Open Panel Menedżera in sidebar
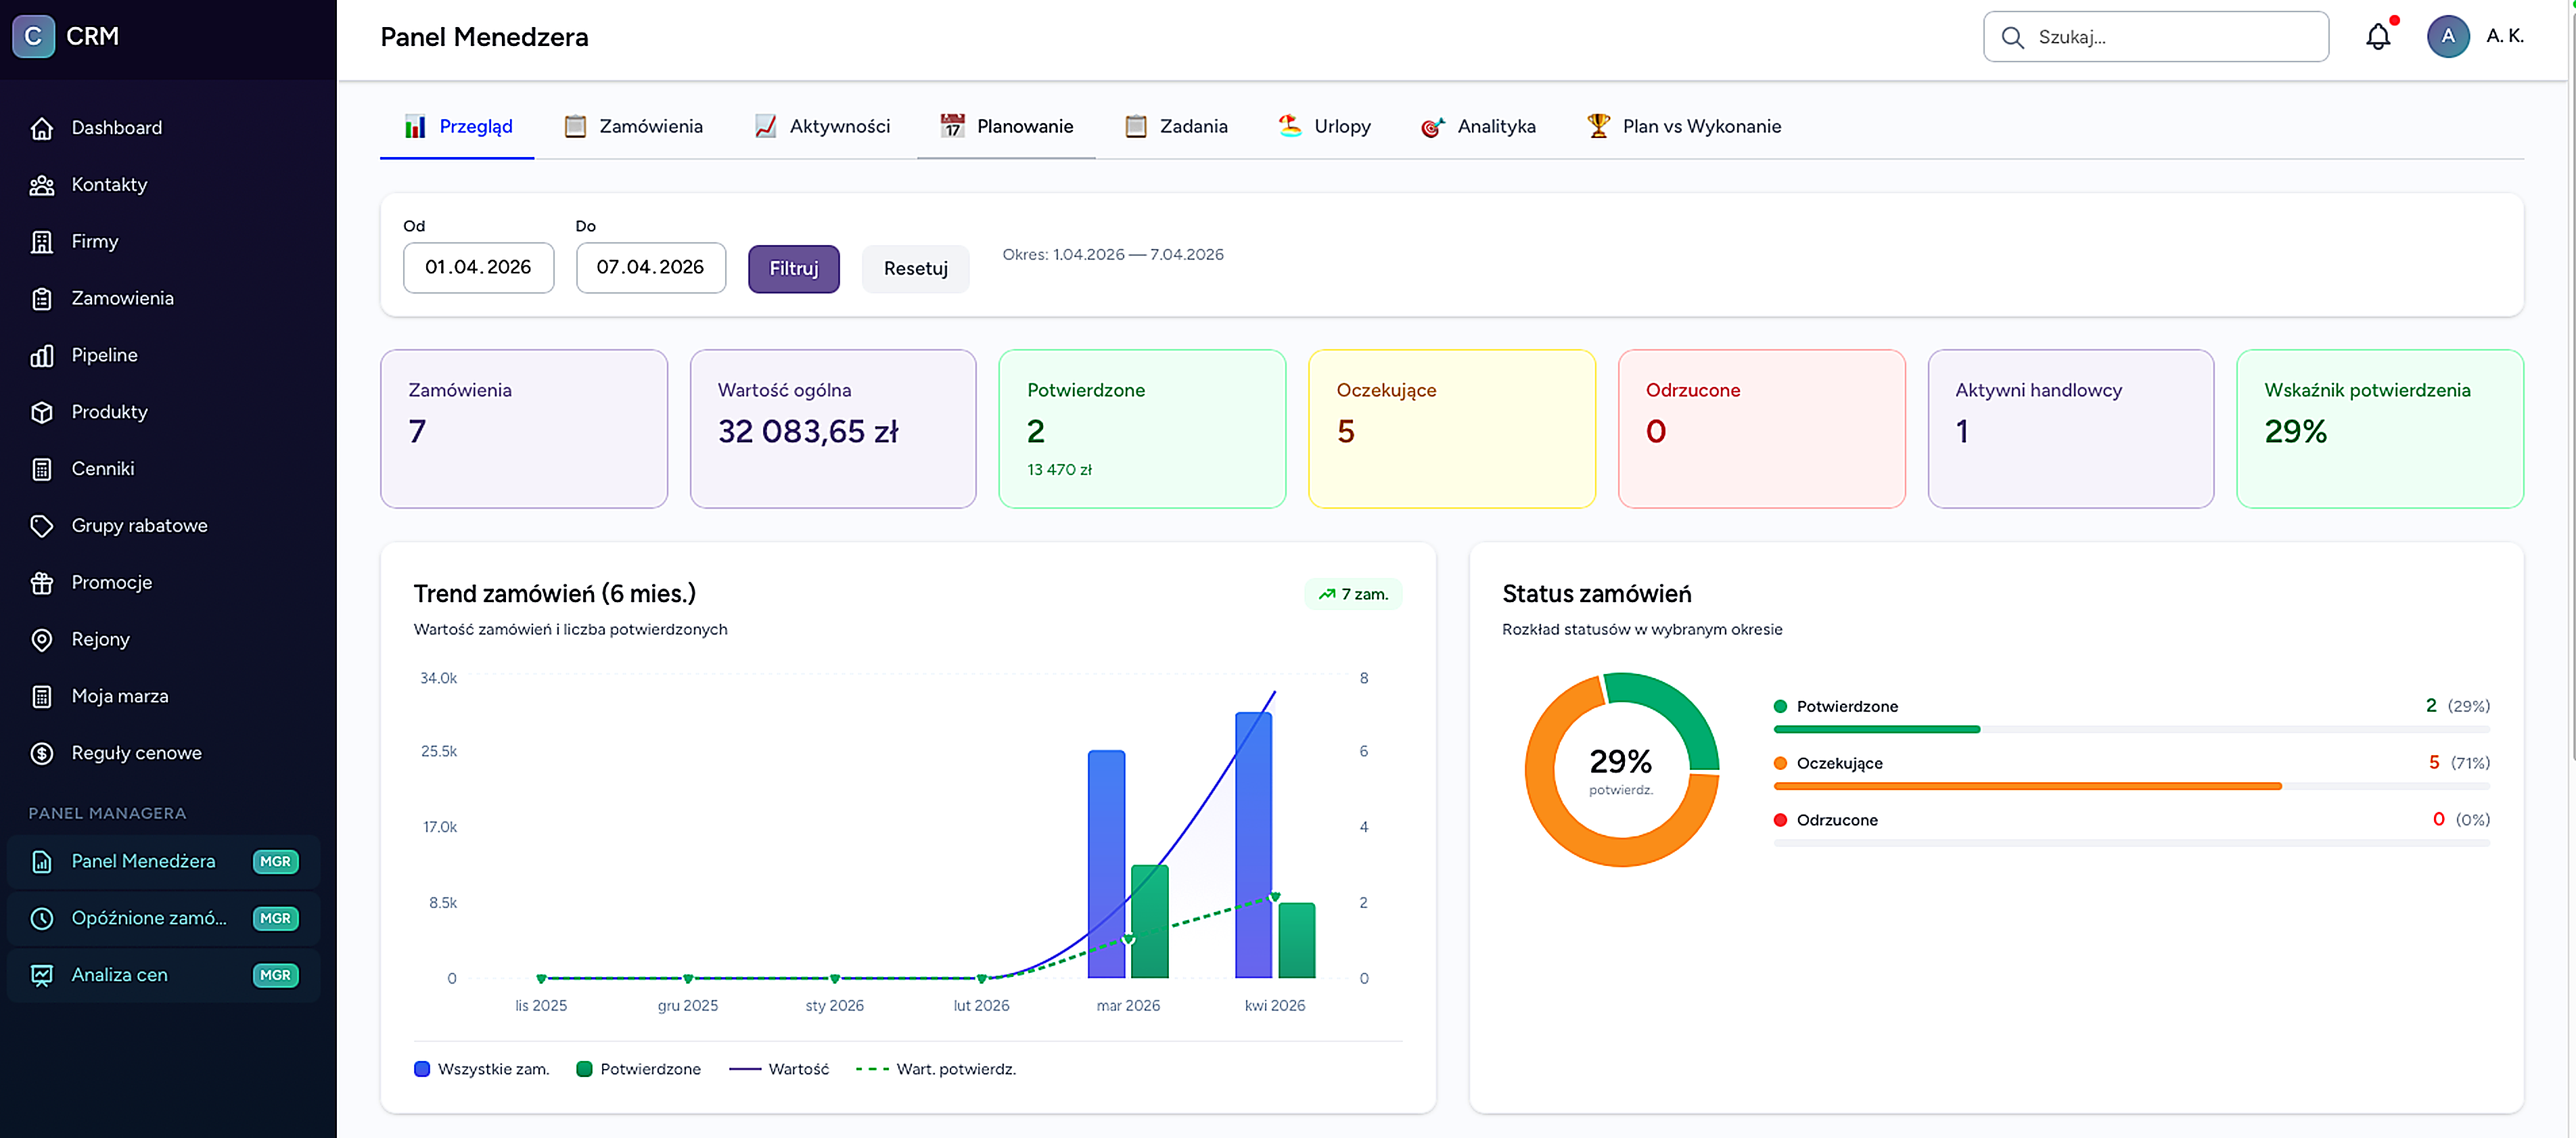This screenshot has width=2576, height=1138. point(163,862)
